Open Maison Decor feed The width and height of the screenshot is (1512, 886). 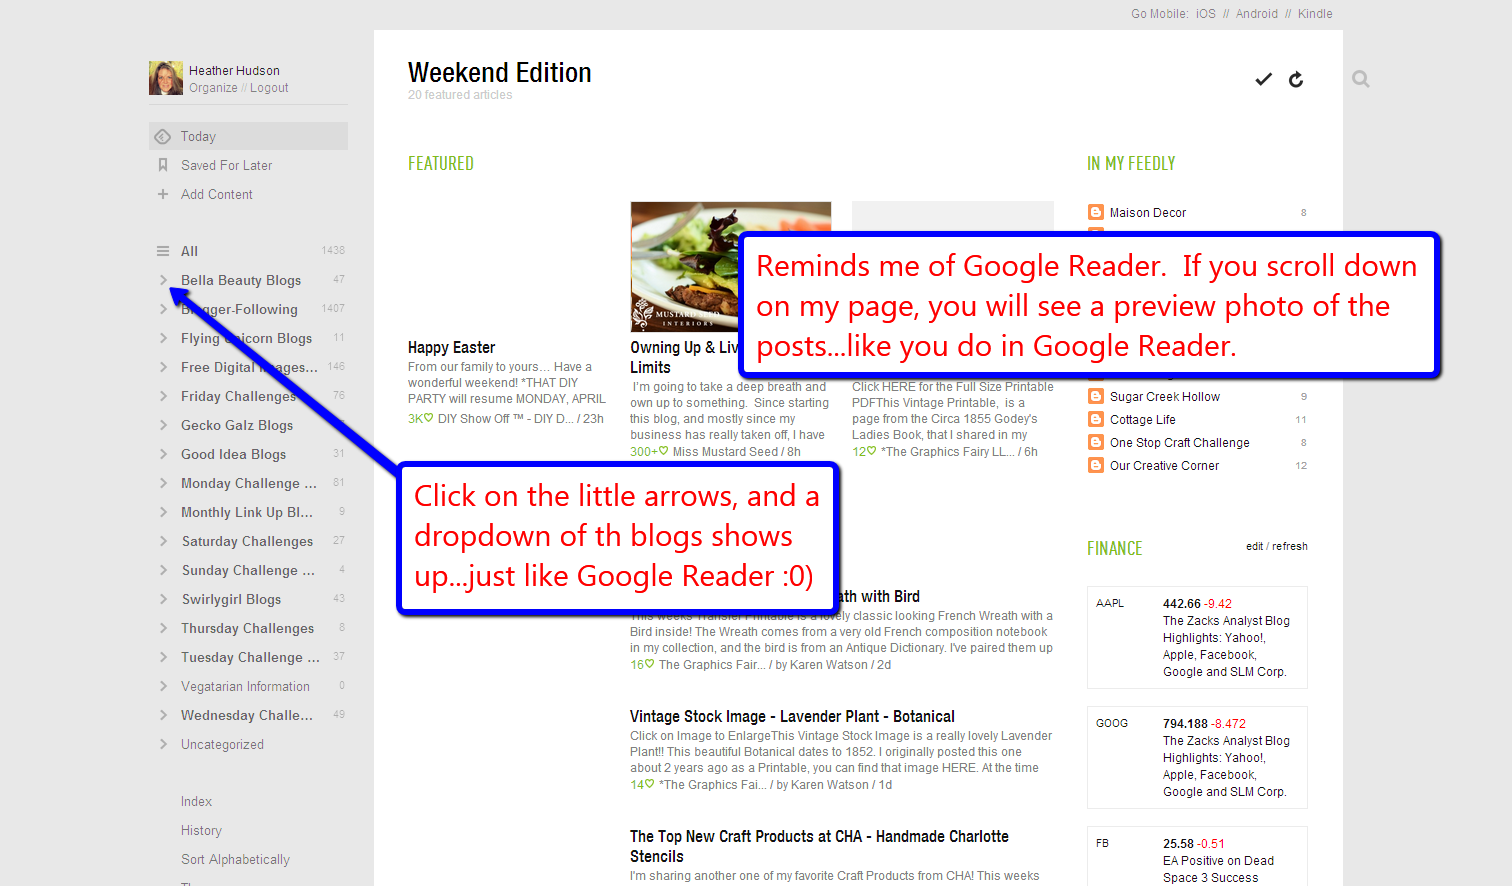(x=1148, y=212)
